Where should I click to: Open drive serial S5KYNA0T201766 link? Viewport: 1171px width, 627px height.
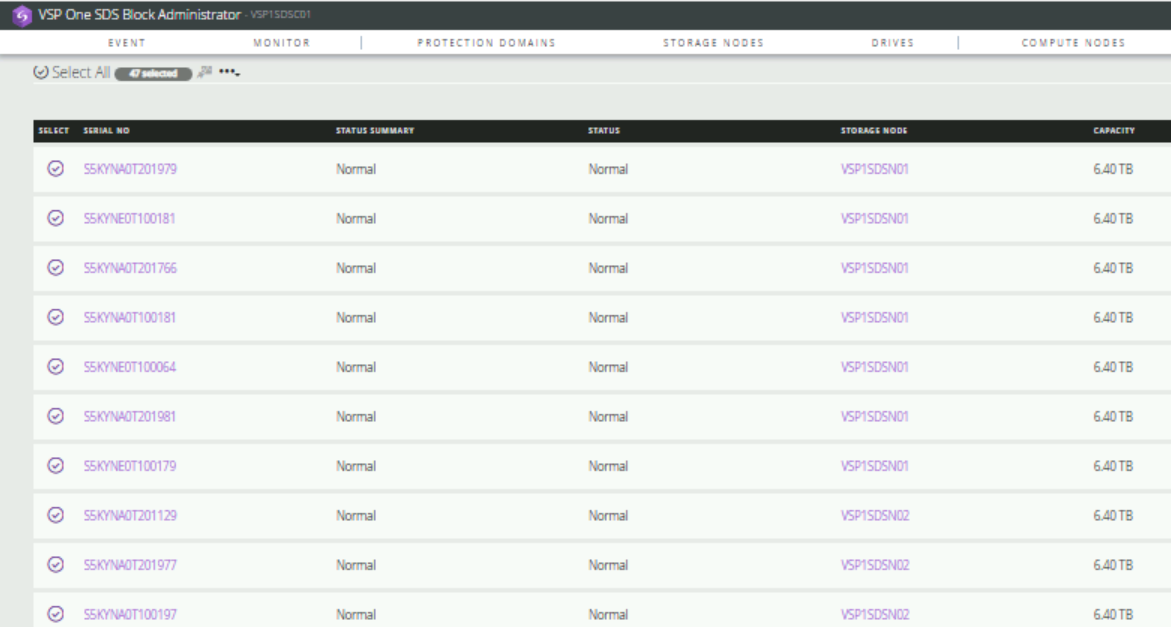coord(130,268)
